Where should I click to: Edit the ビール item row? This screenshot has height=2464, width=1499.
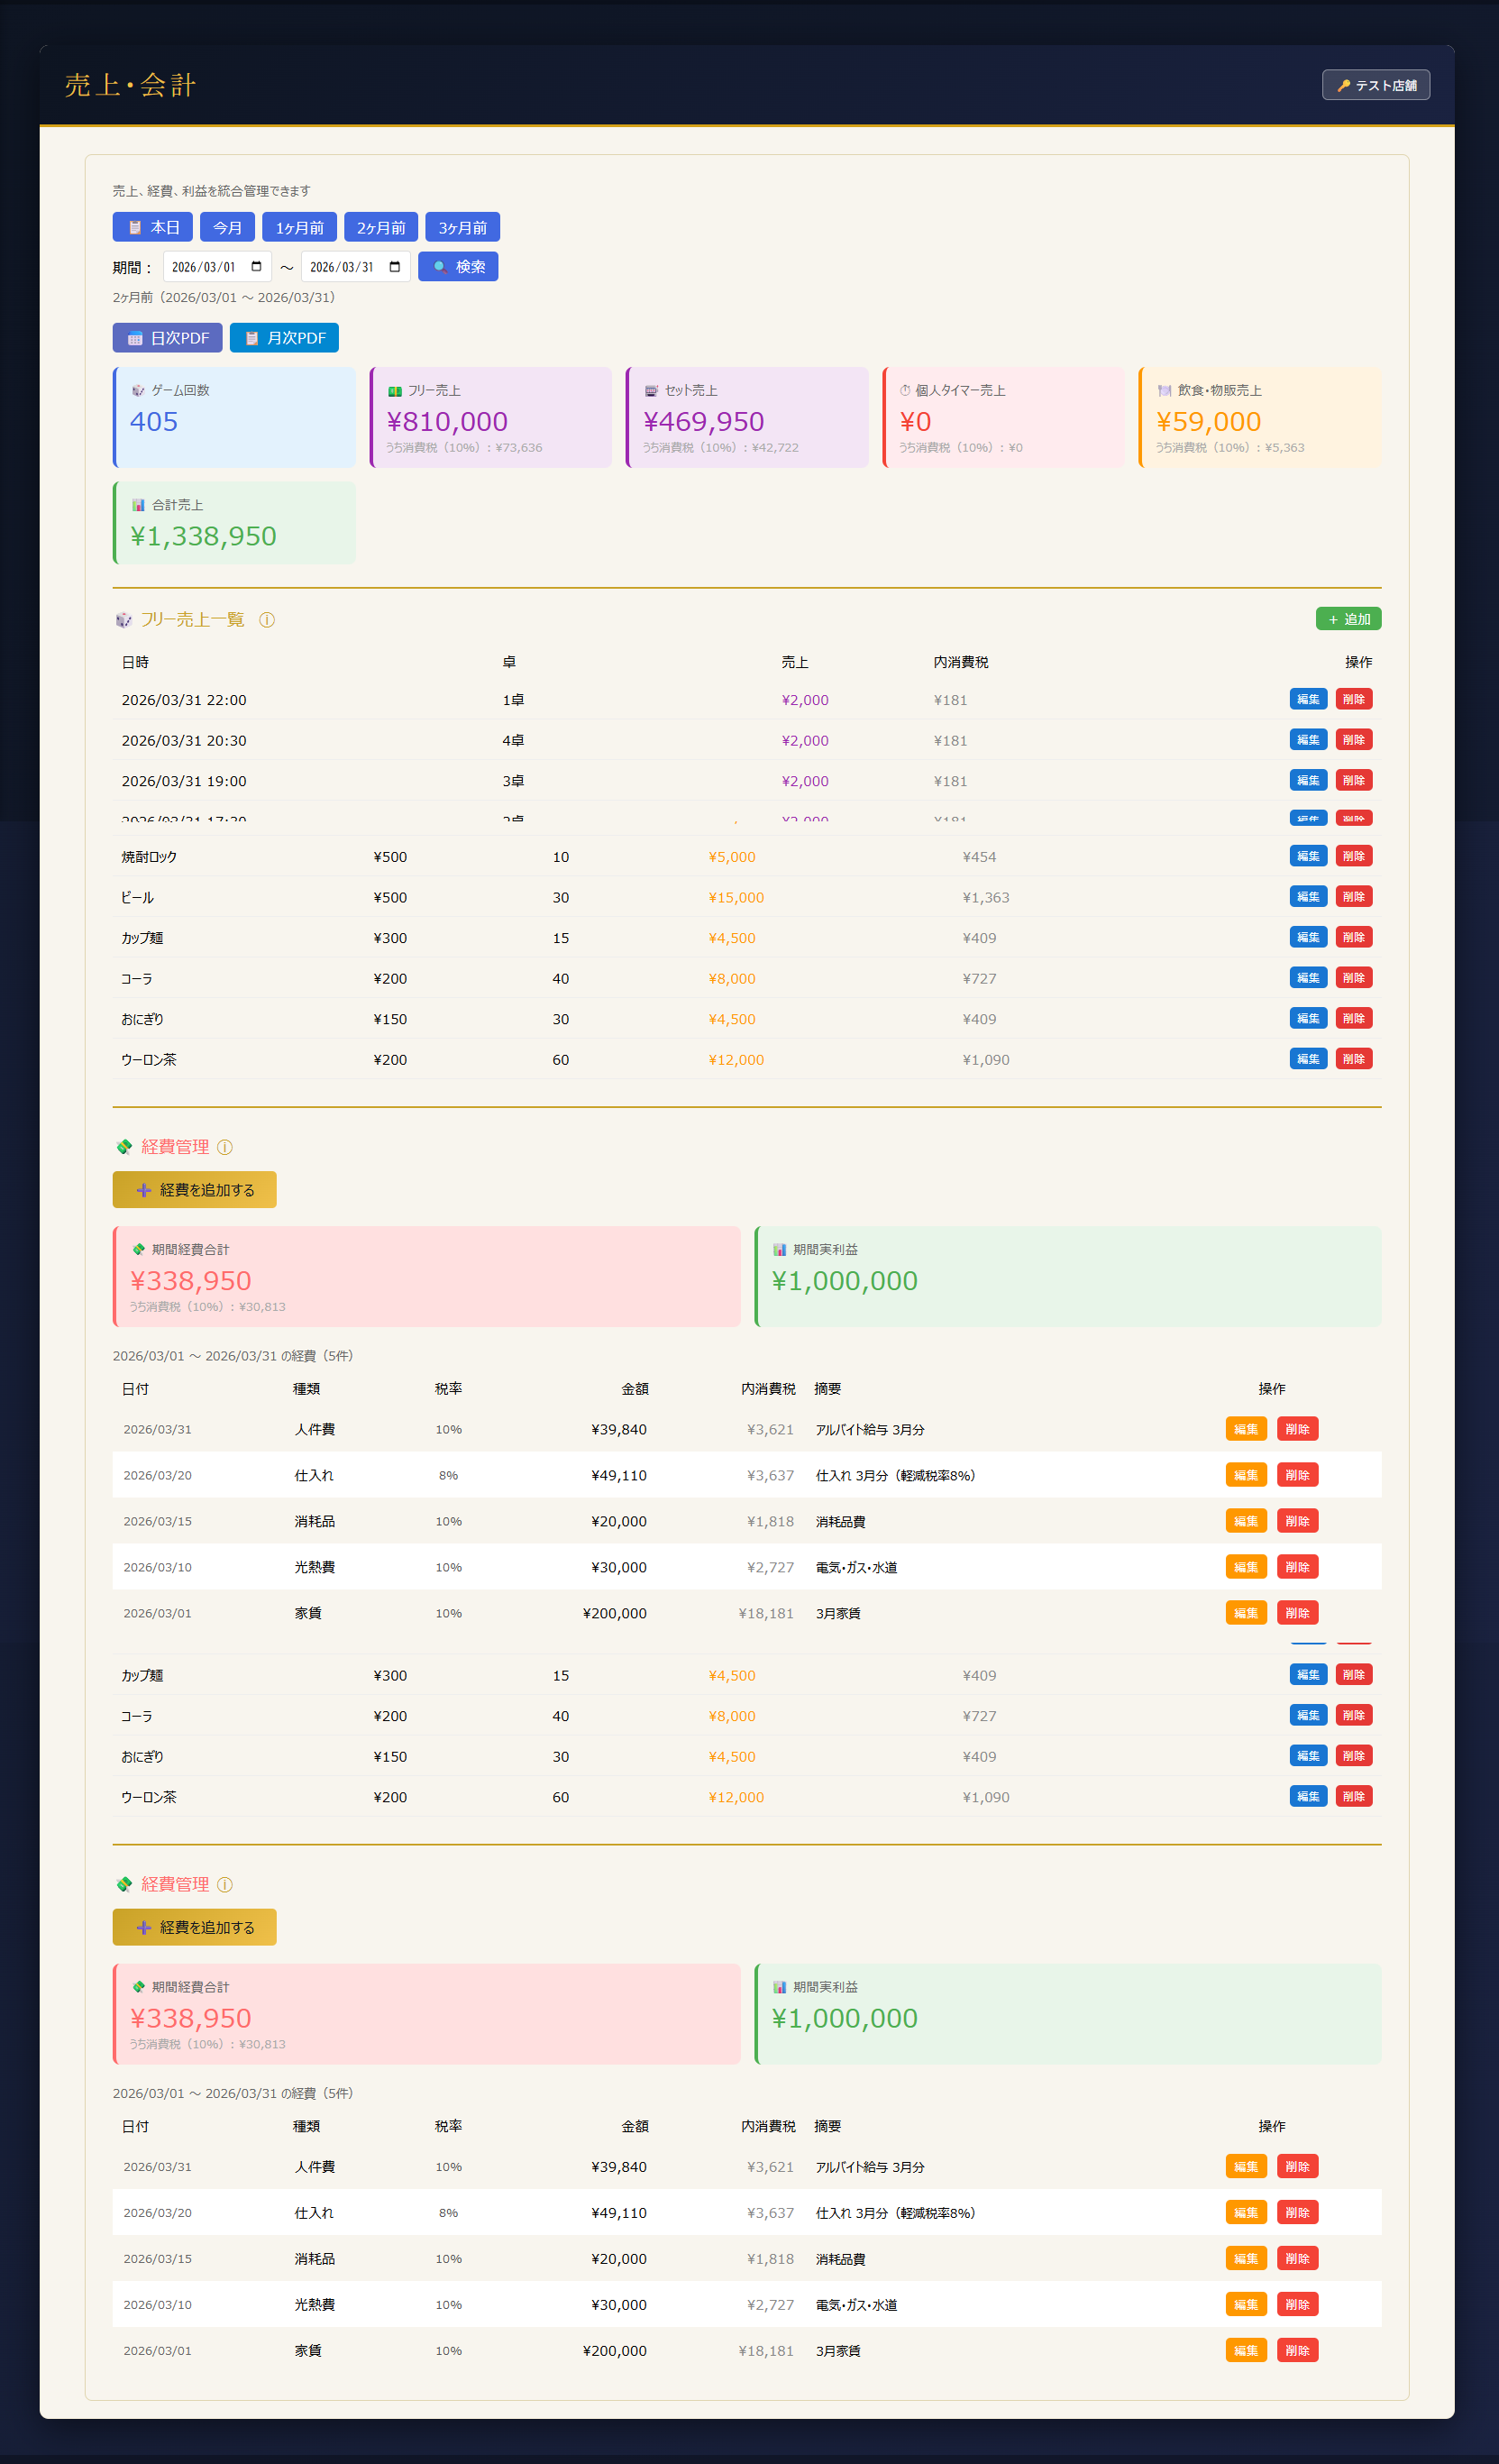(x=1308, y=897)
